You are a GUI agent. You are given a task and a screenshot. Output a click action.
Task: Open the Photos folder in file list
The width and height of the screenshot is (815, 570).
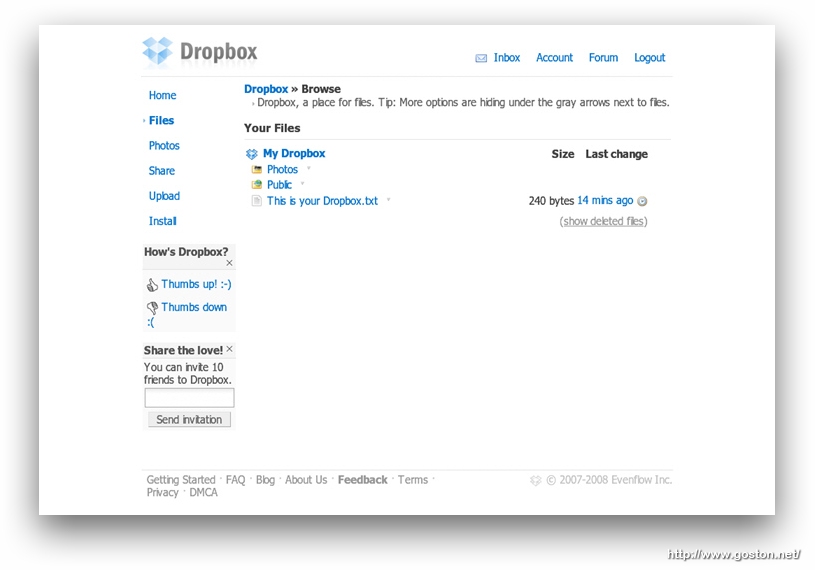282,170
